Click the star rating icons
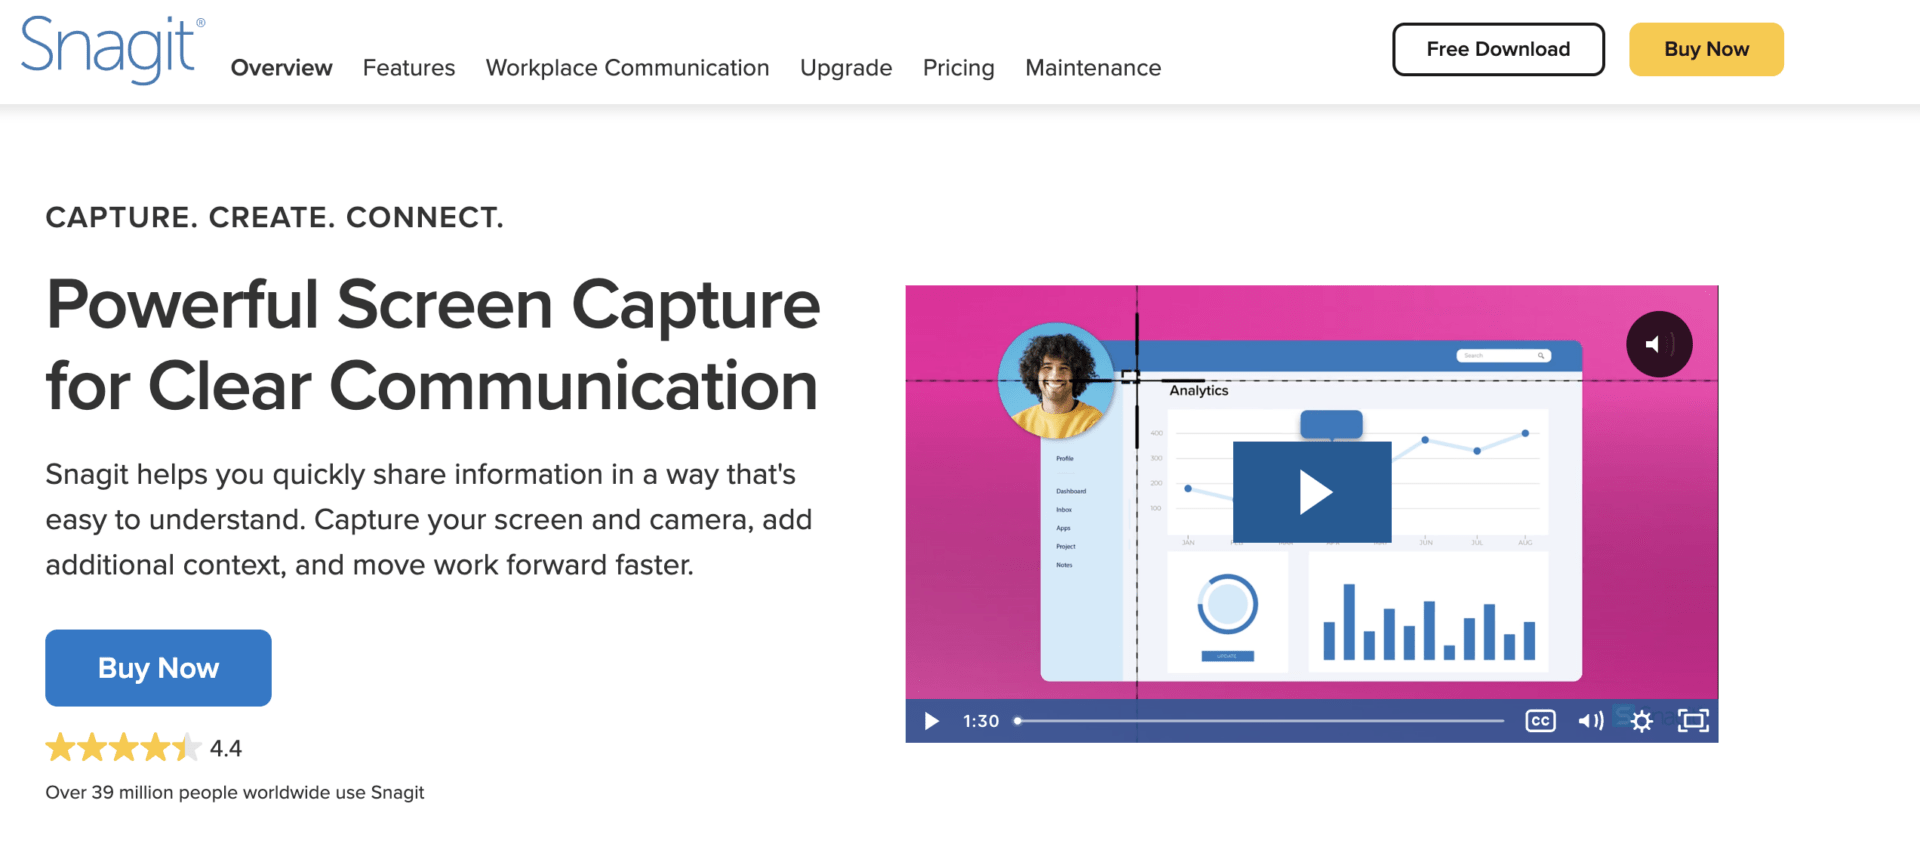This screenshot has width=1920, height=853. tap(123, 748)
